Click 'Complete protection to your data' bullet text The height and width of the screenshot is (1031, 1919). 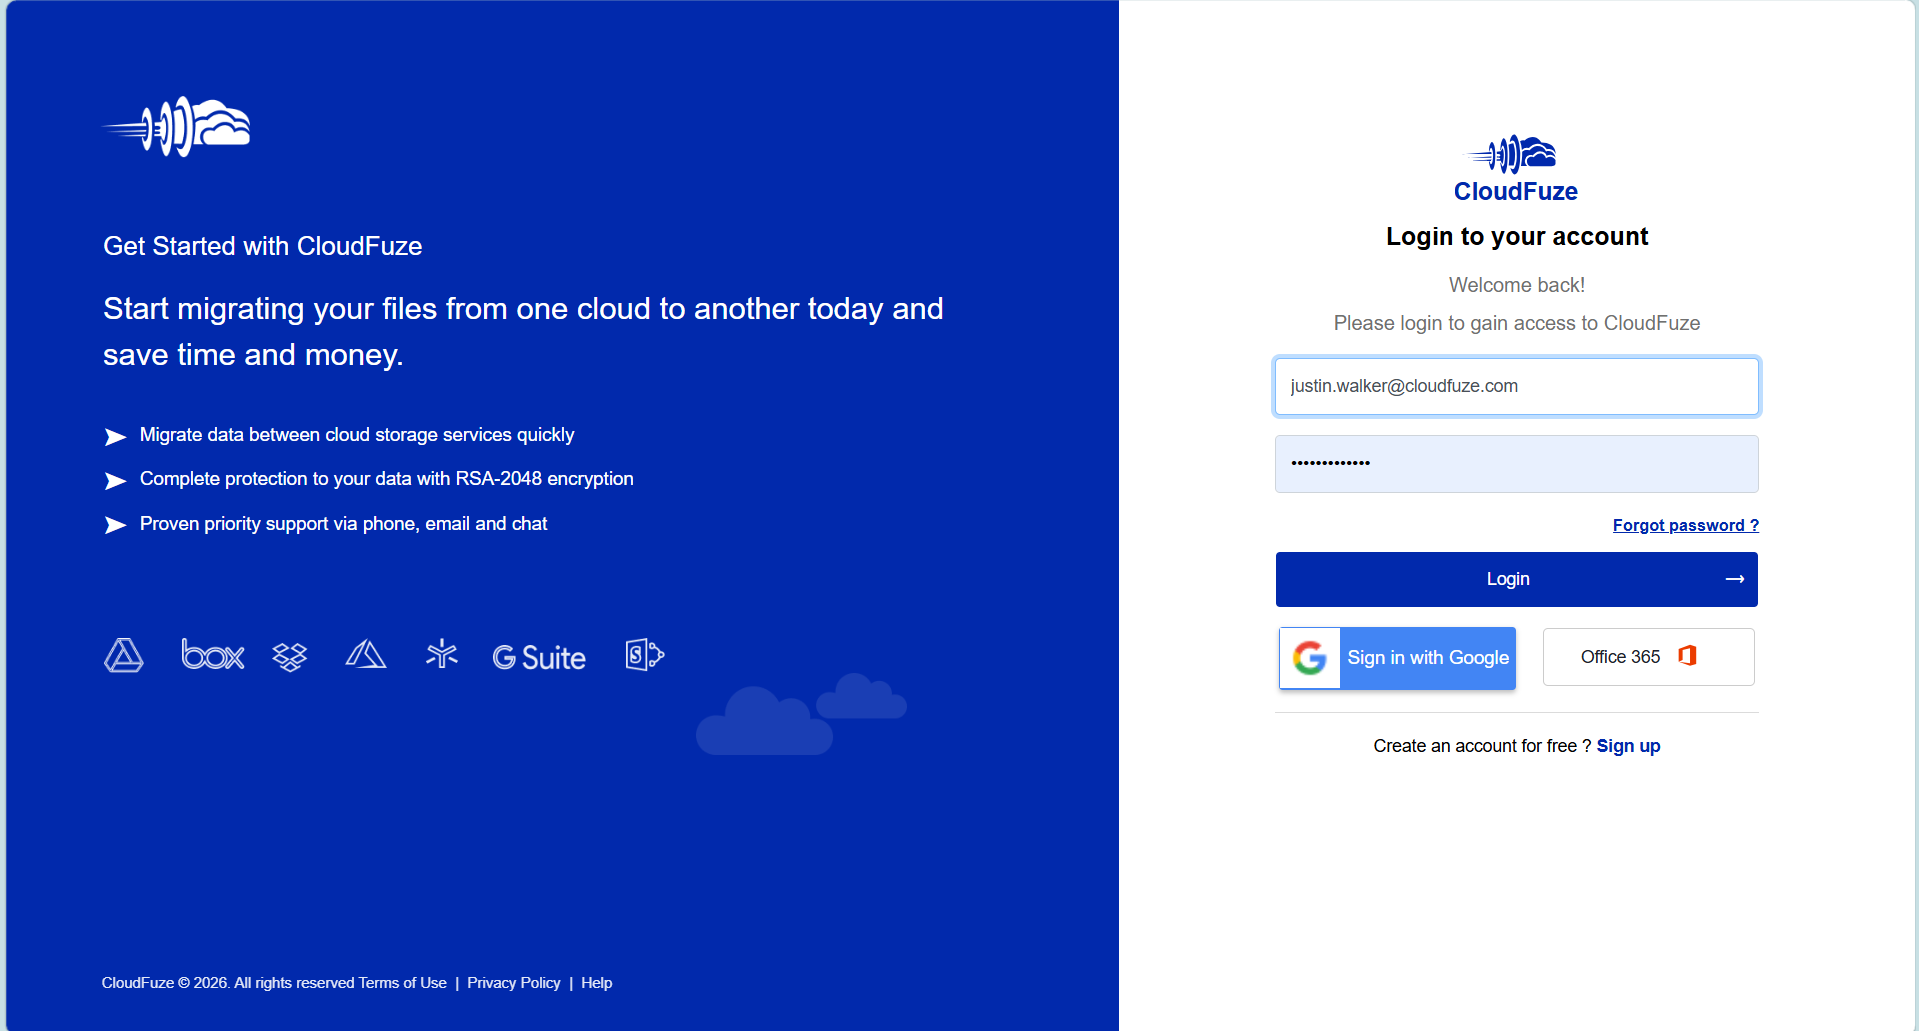[387, 479]
